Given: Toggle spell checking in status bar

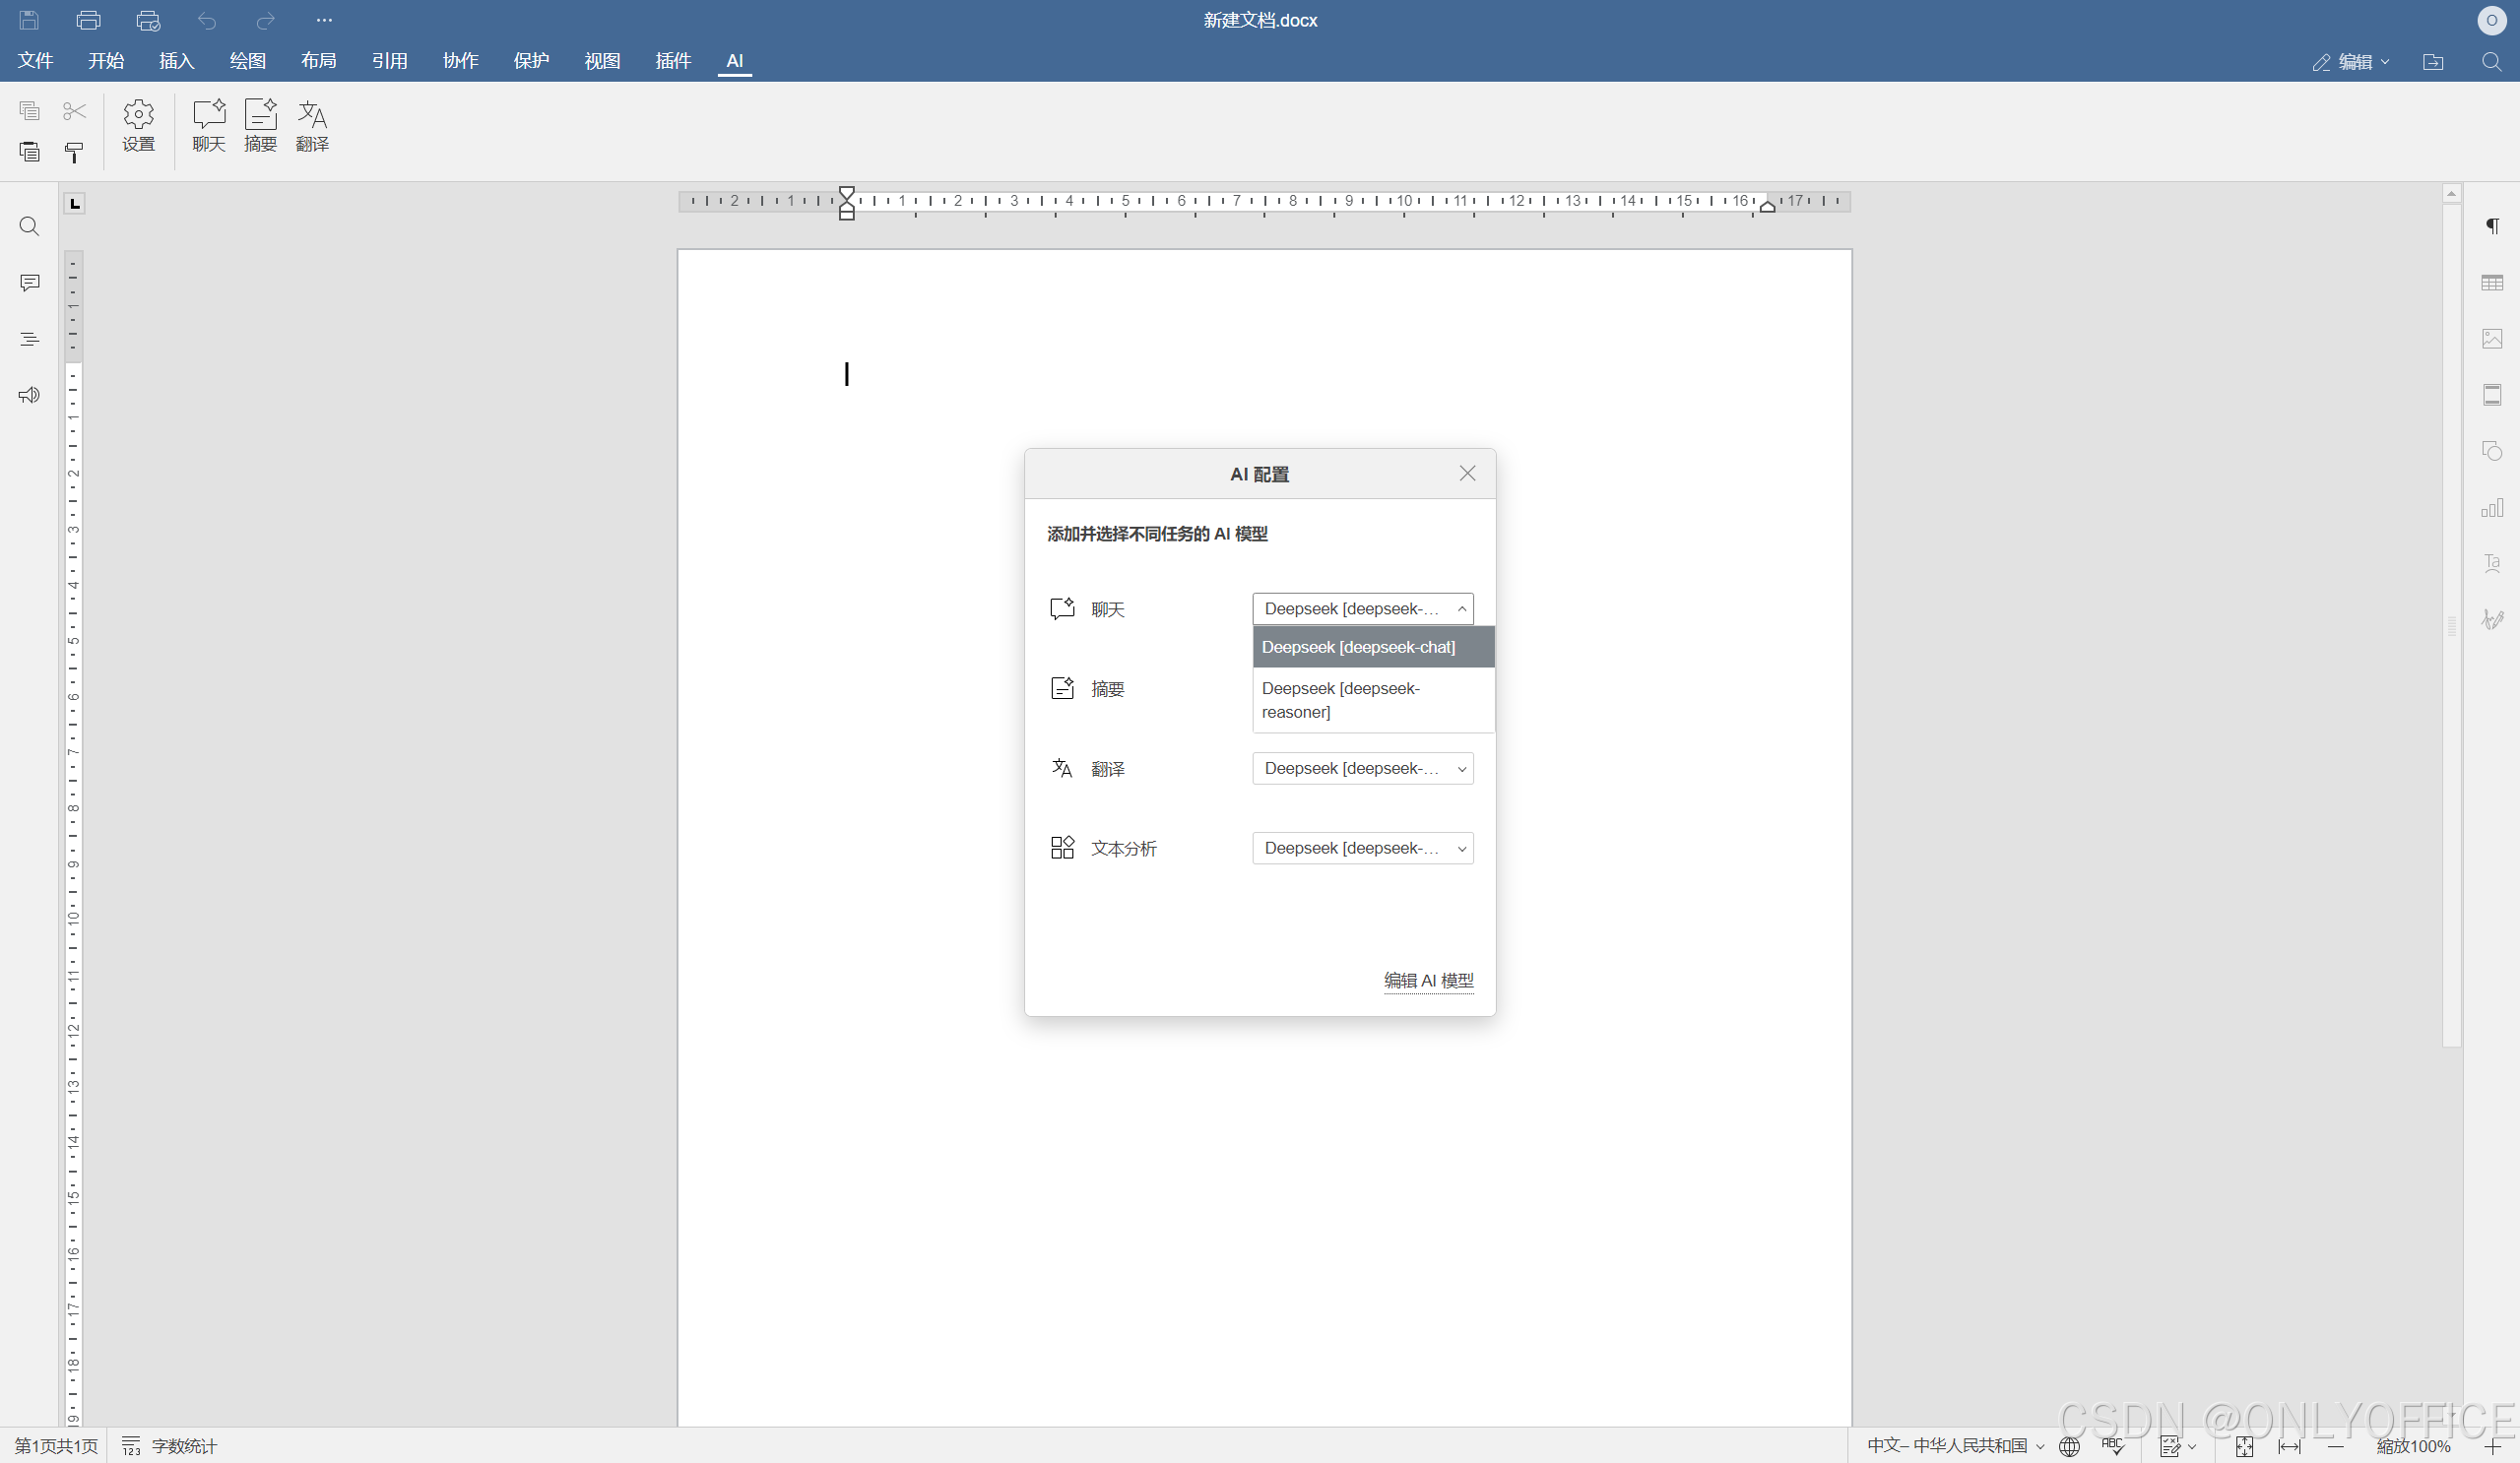Looking at the screenshot, I should pyautogui.click(x=2113, y=1446).
